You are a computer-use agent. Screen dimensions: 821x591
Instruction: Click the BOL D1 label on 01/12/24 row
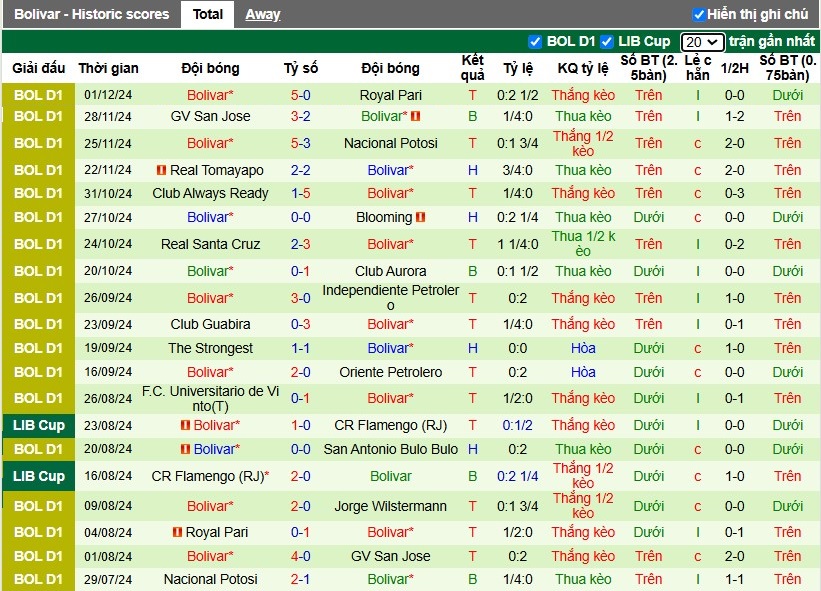[39, 95]
